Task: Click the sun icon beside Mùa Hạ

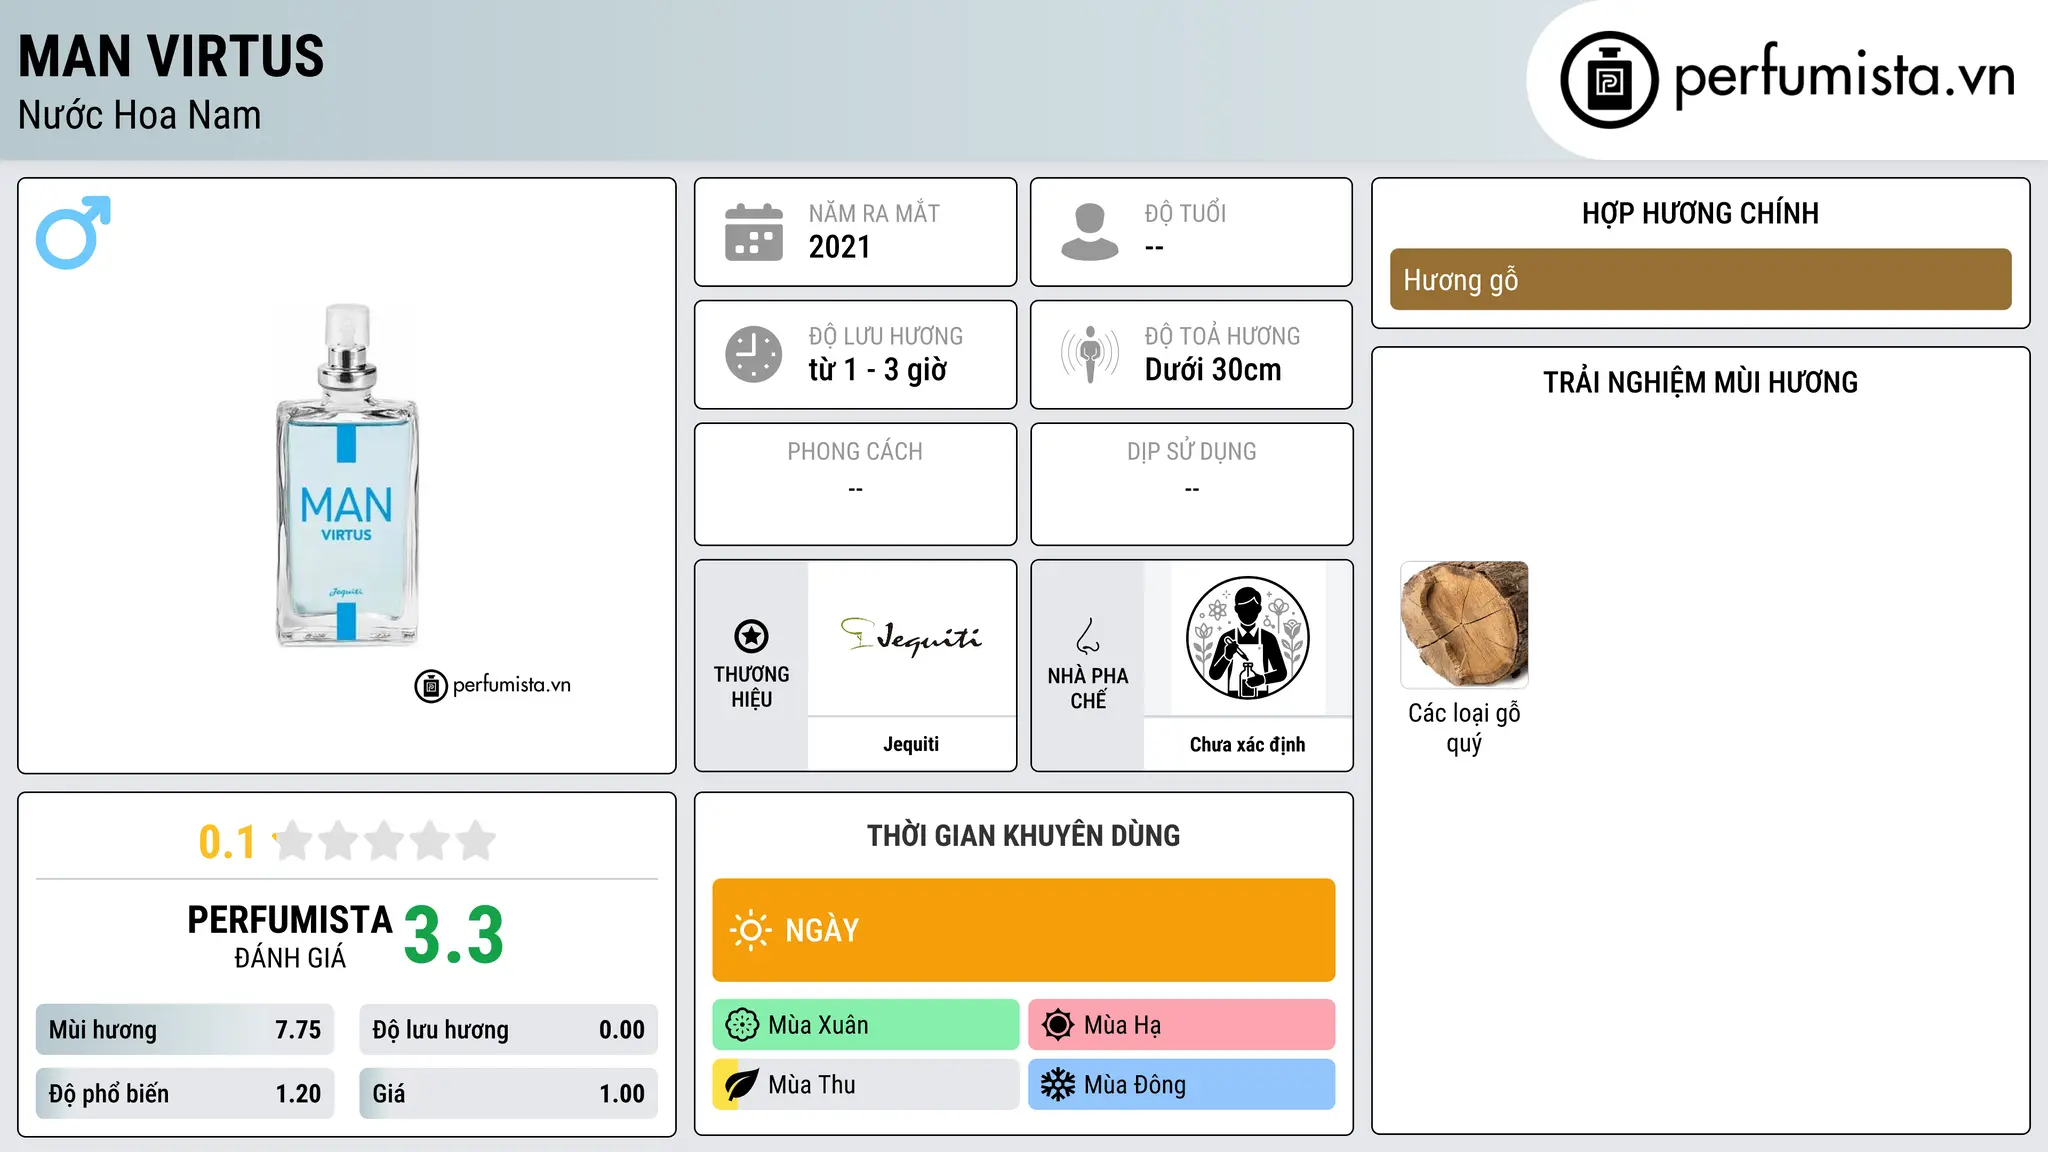Action: (x=1058, y=1025)
